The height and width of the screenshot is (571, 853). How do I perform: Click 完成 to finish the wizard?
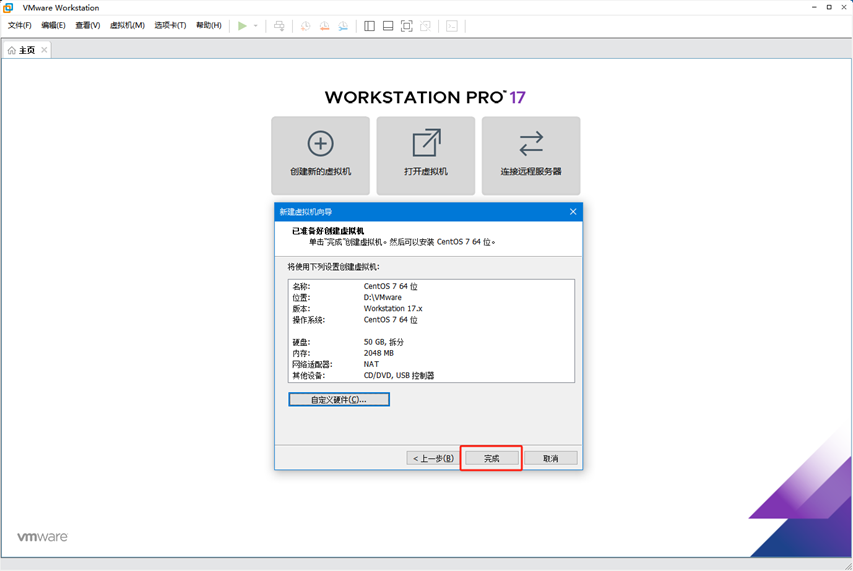tap(492, 458)
